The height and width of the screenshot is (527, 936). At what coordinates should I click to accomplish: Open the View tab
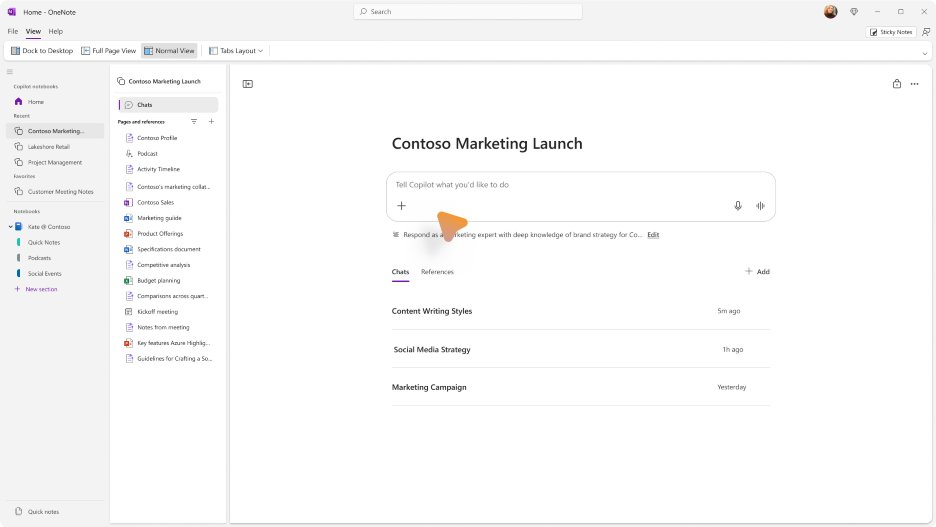coord(33,31)
